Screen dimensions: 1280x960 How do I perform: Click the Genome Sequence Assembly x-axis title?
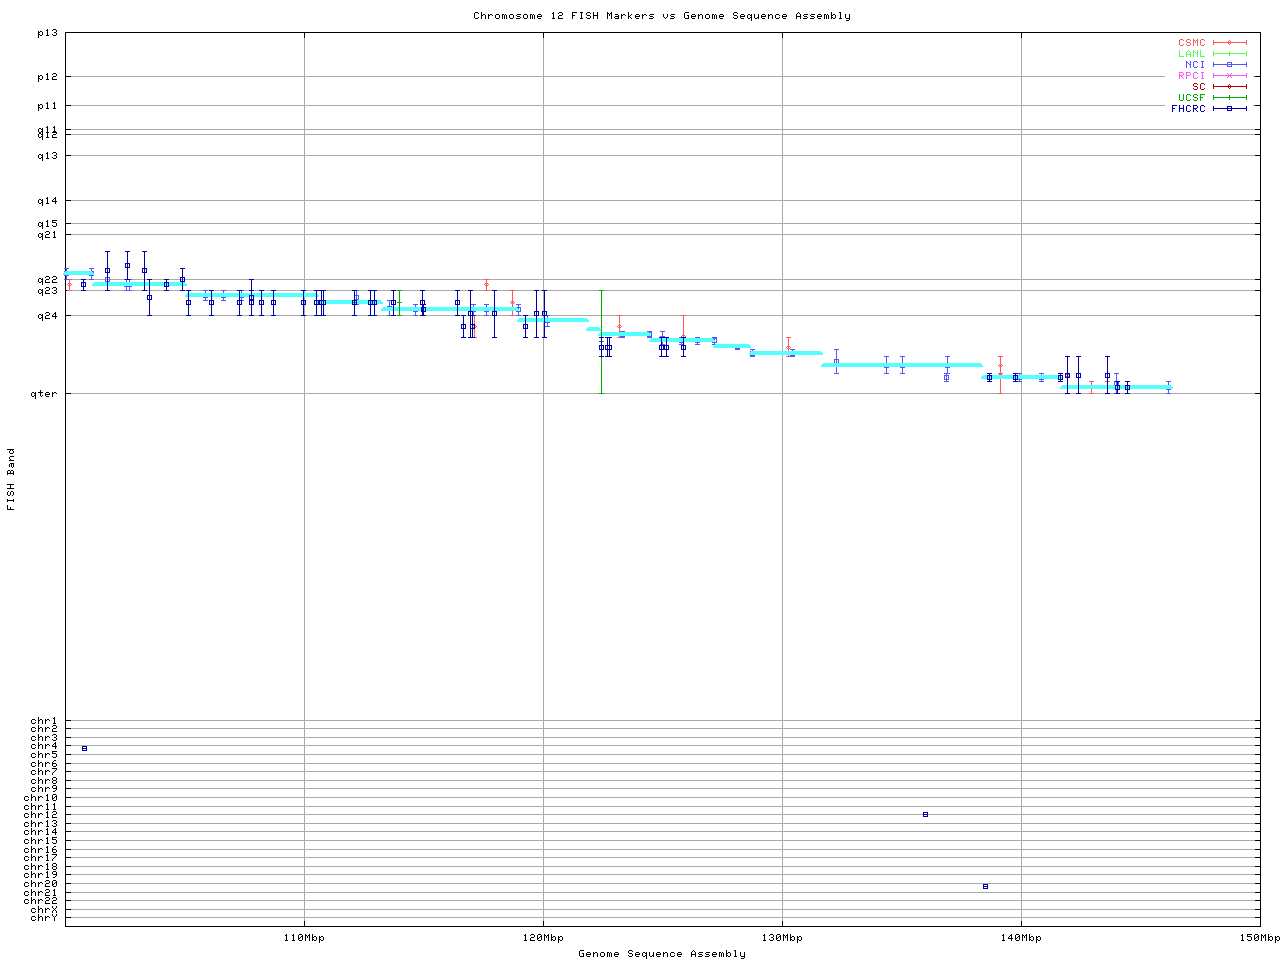[662, 954]
